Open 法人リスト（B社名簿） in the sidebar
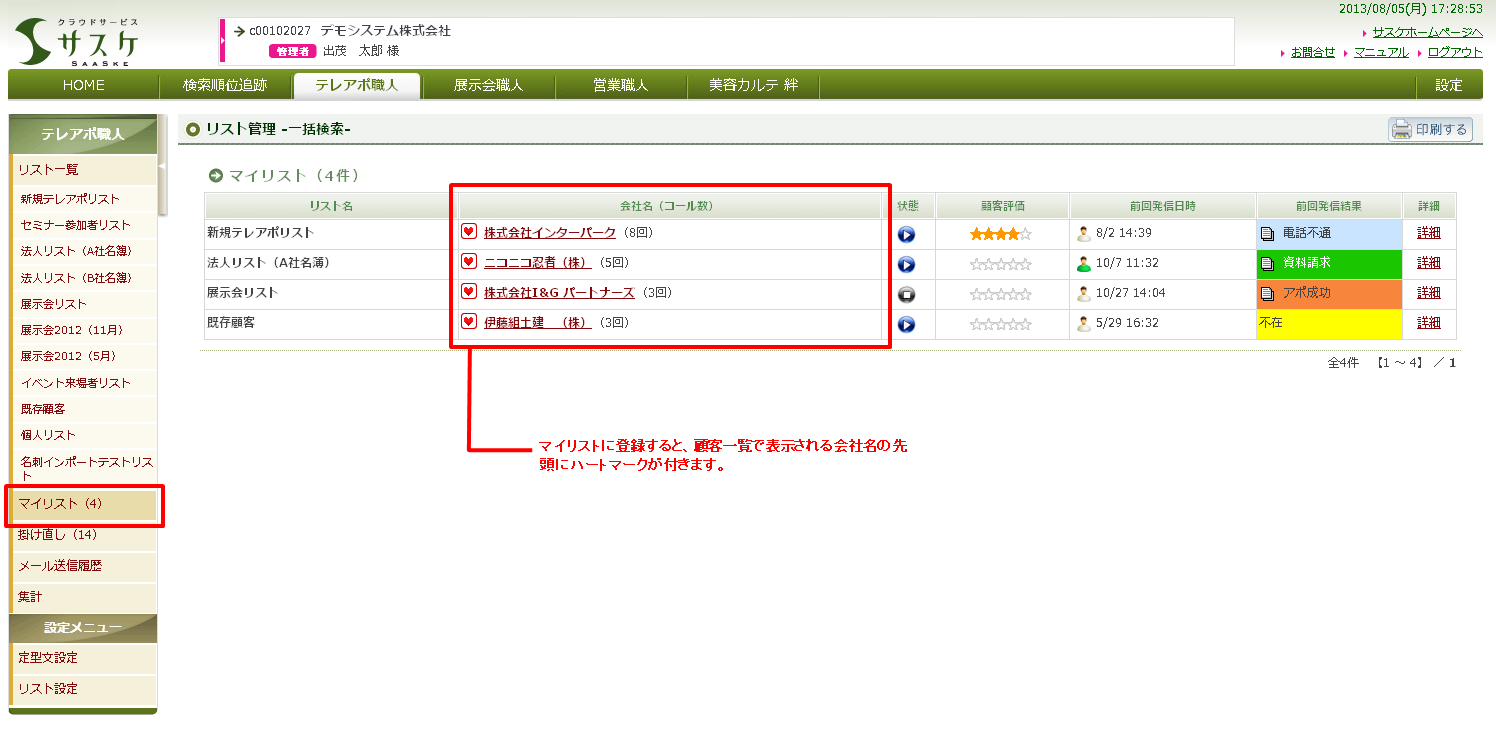Image resolution: width=1496 pixels, height=731 pixels. pos(85,278)
